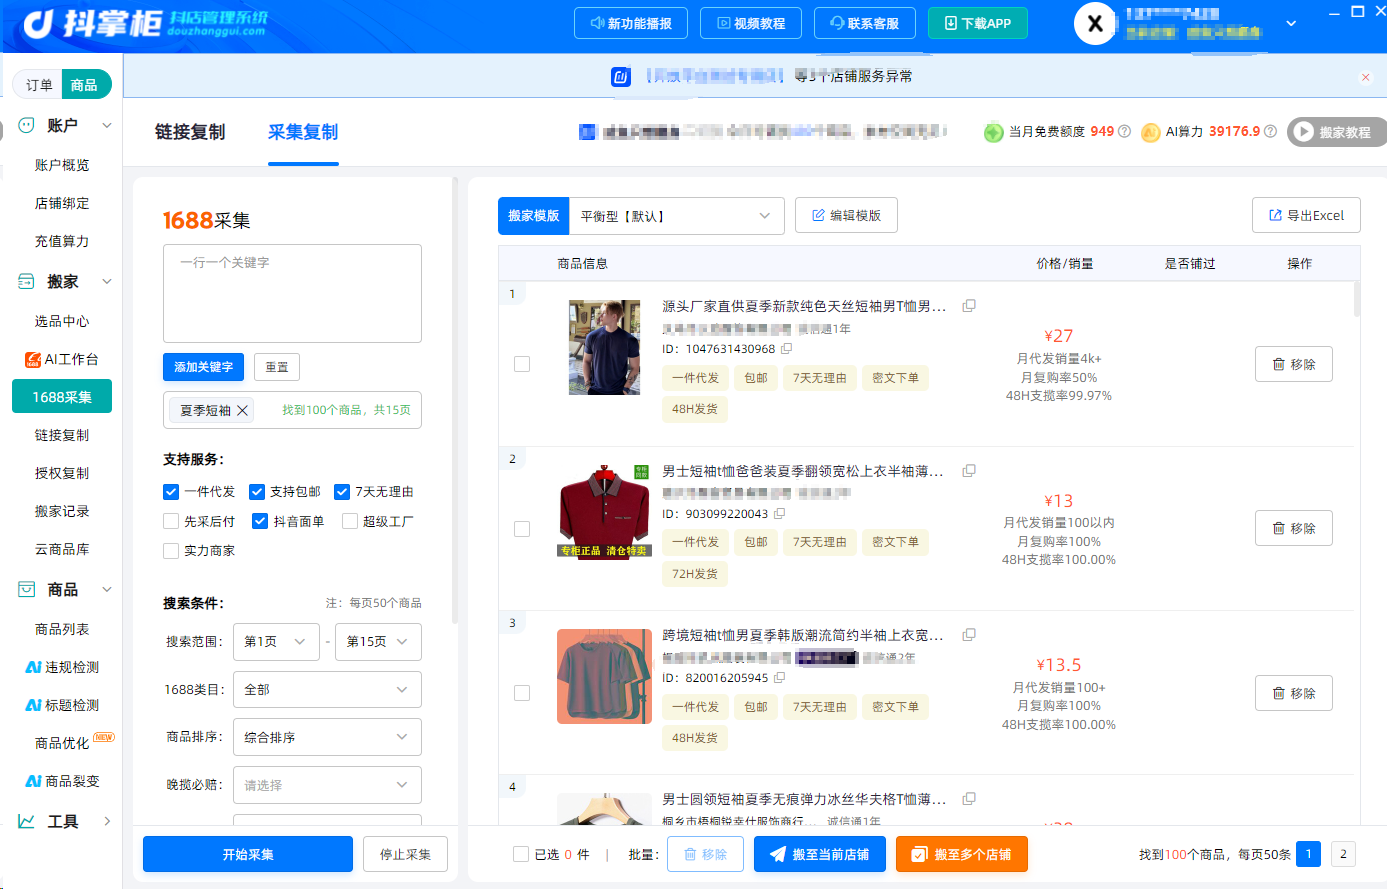Open the 搬家模版 template dropdown

676,216
